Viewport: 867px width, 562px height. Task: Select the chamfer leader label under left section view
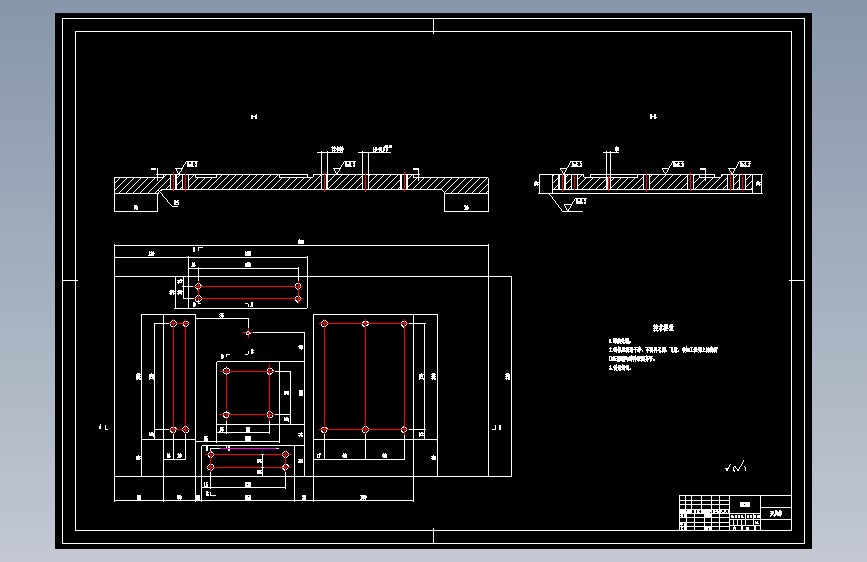(x=176, y=203)
